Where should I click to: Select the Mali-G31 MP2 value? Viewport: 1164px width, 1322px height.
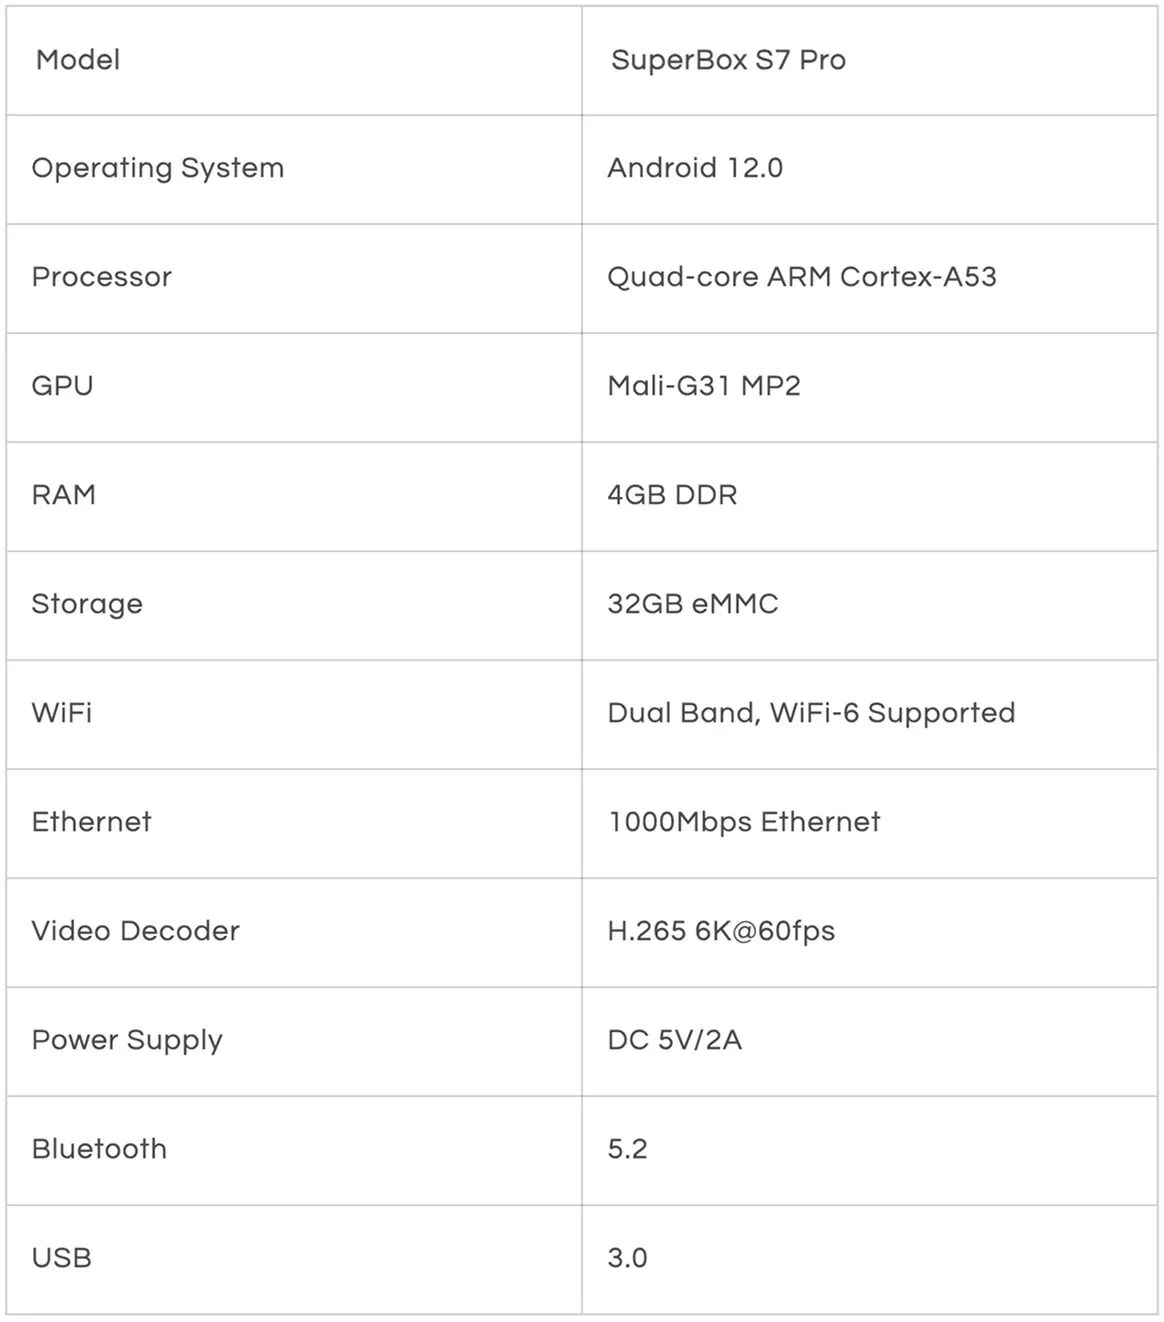point(704,386)
